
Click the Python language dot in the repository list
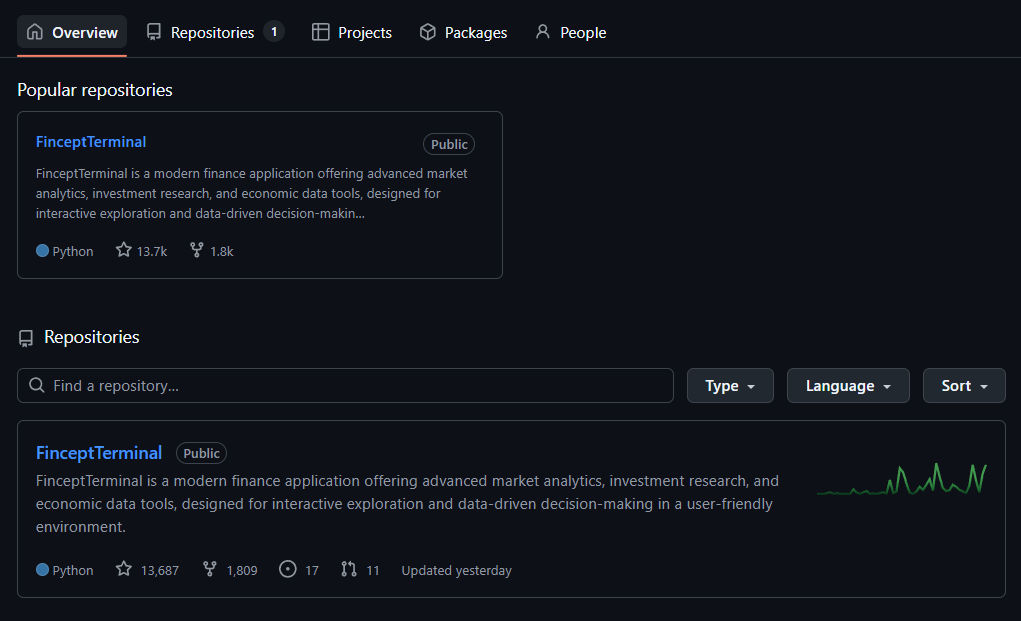pos(42,570)
